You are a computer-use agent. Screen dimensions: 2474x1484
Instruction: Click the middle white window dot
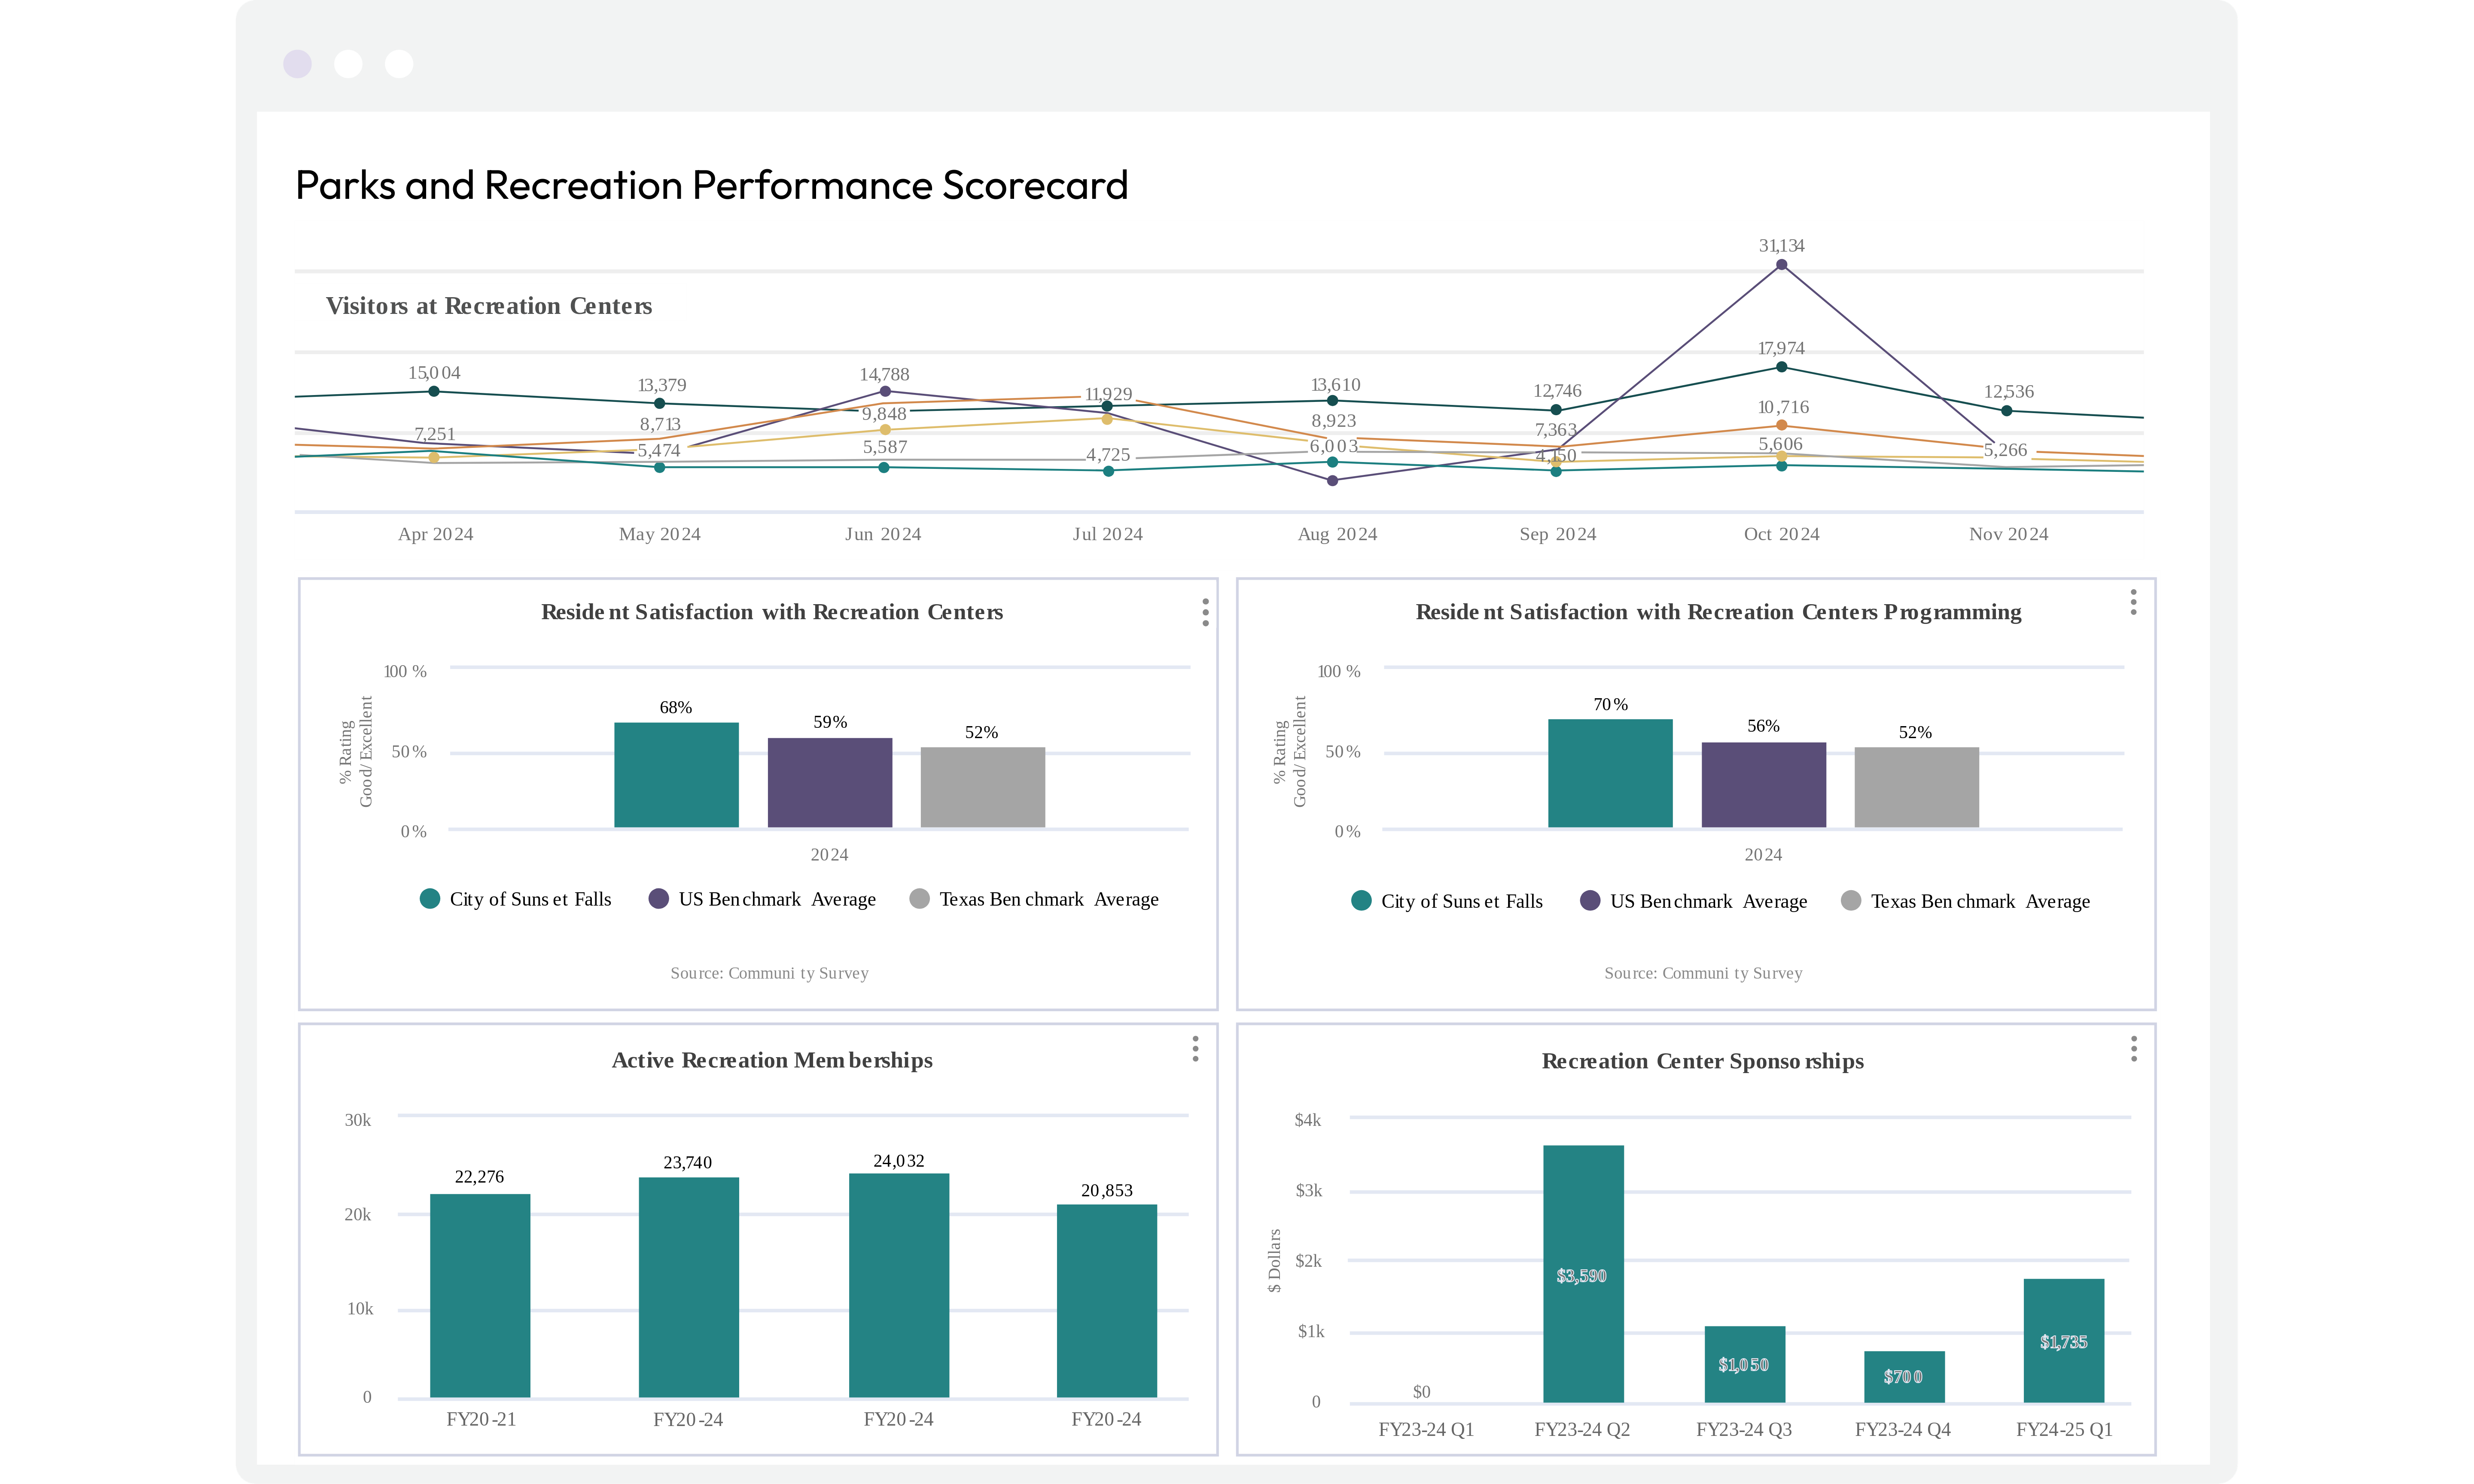pos(348,64)
